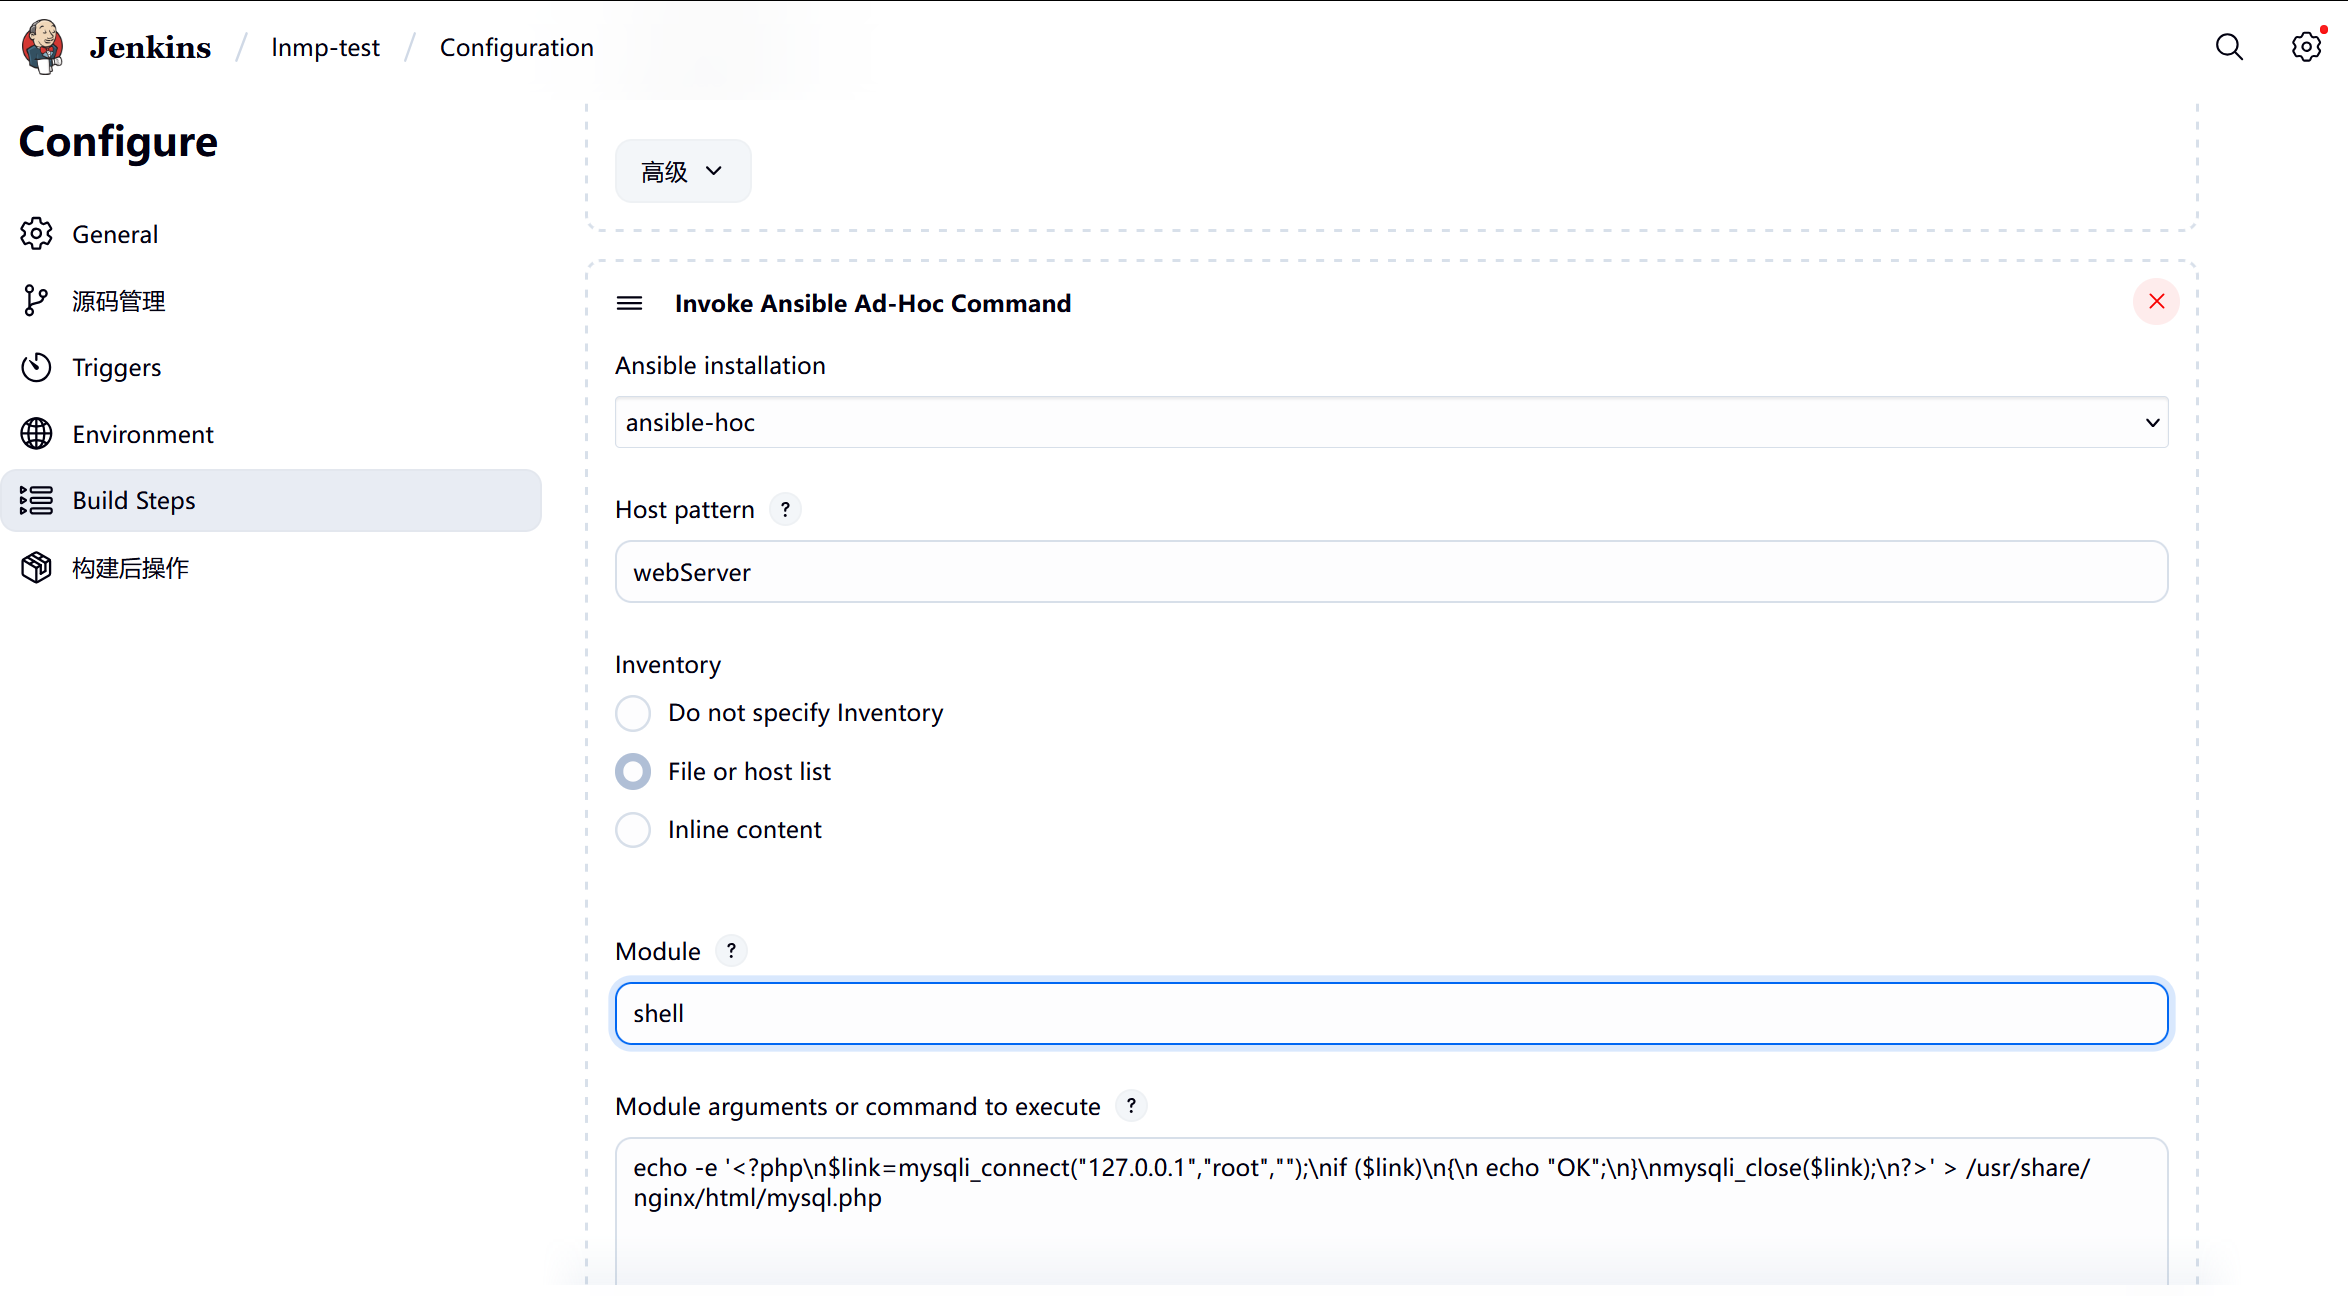
Task: Select Inline content inventory option
Action: point(633,830)
